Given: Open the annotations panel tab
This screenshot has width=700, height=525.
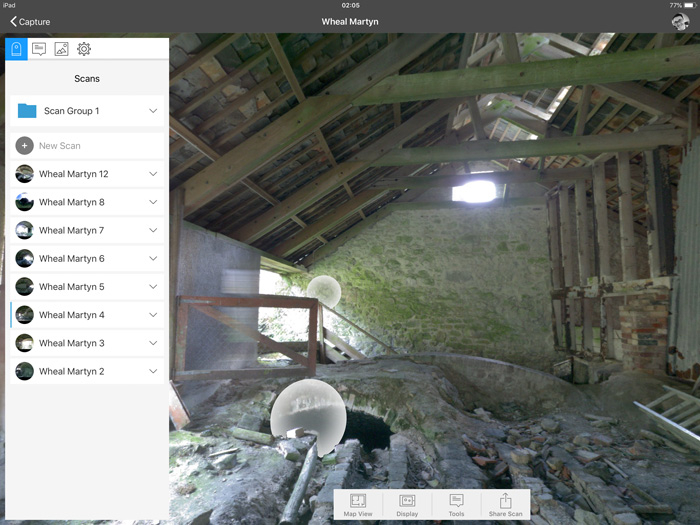Looking at the screenshot, I should pos(39,49).
